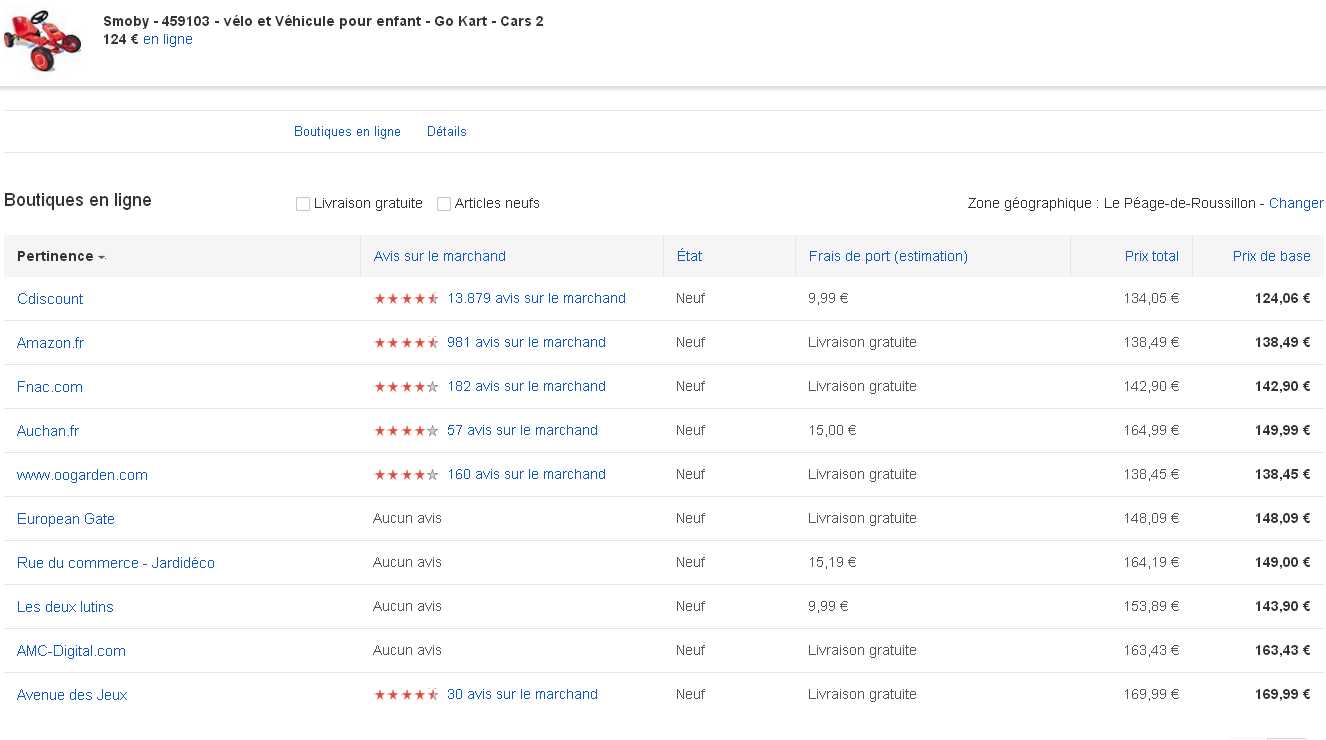The image size is (1326, 740).
Task: Click the 'en ligne' link near price
Action: point(168,39)
